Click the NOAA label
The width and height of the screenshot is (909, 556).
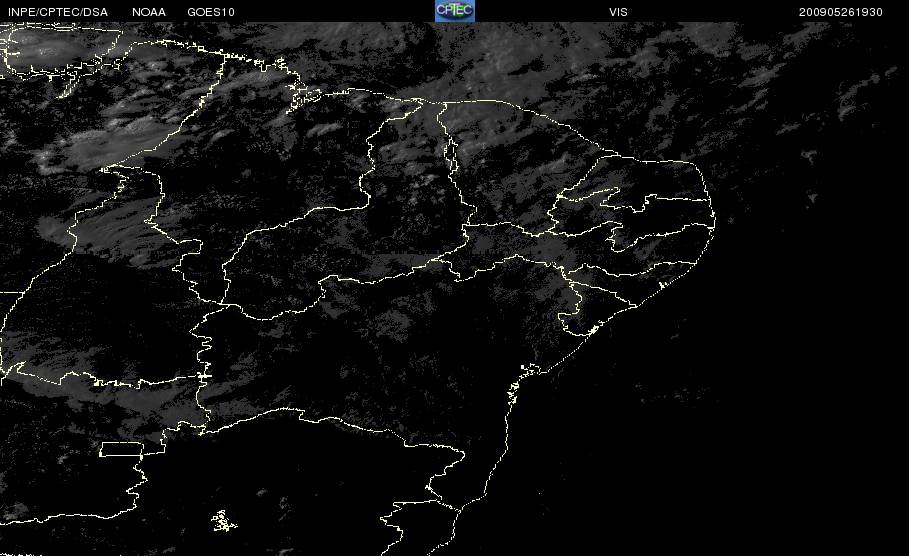[x=148, y=12]
